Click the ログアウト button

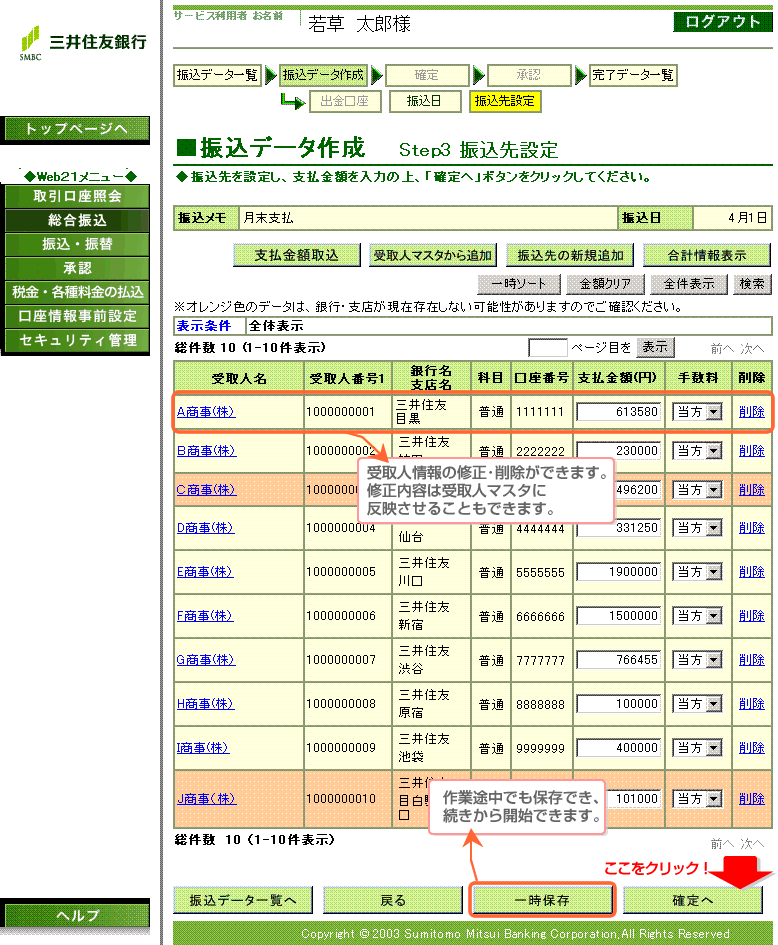click(723, 22)
